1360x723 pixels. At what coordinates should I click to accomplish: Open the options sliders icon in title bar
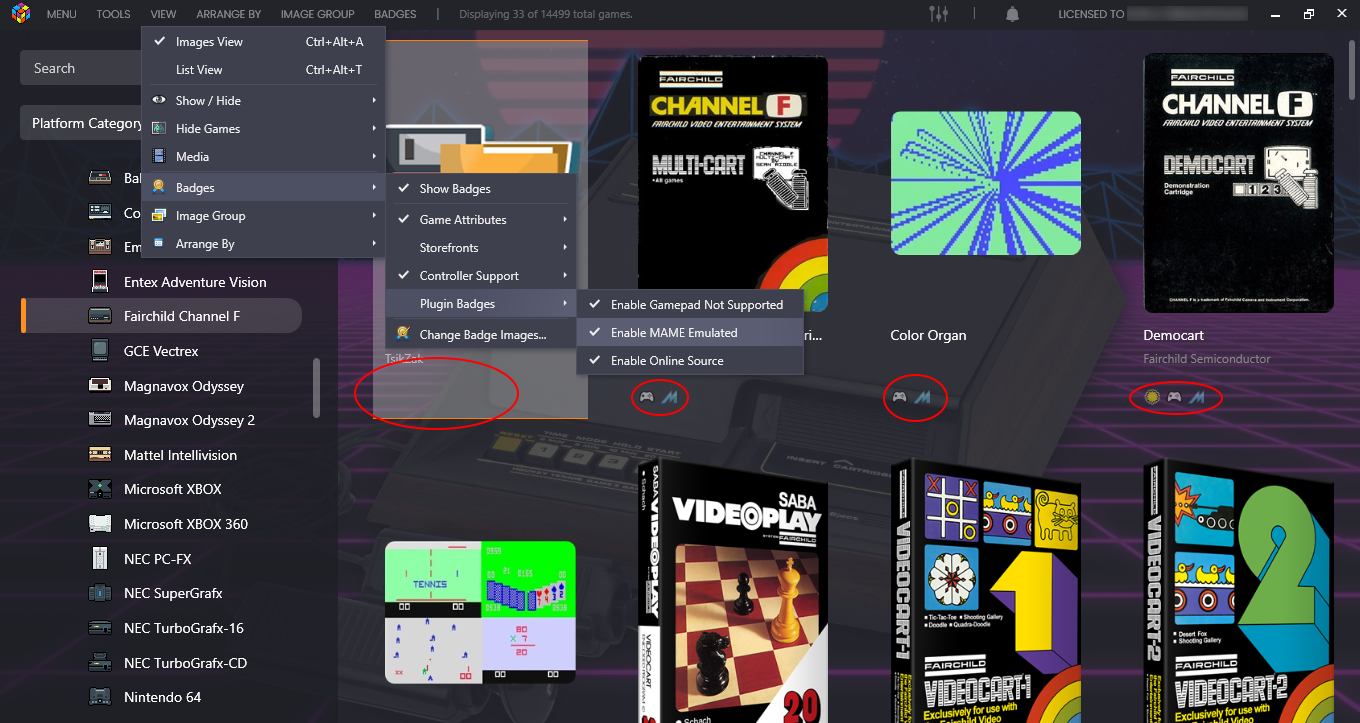[x=938, y=14]
